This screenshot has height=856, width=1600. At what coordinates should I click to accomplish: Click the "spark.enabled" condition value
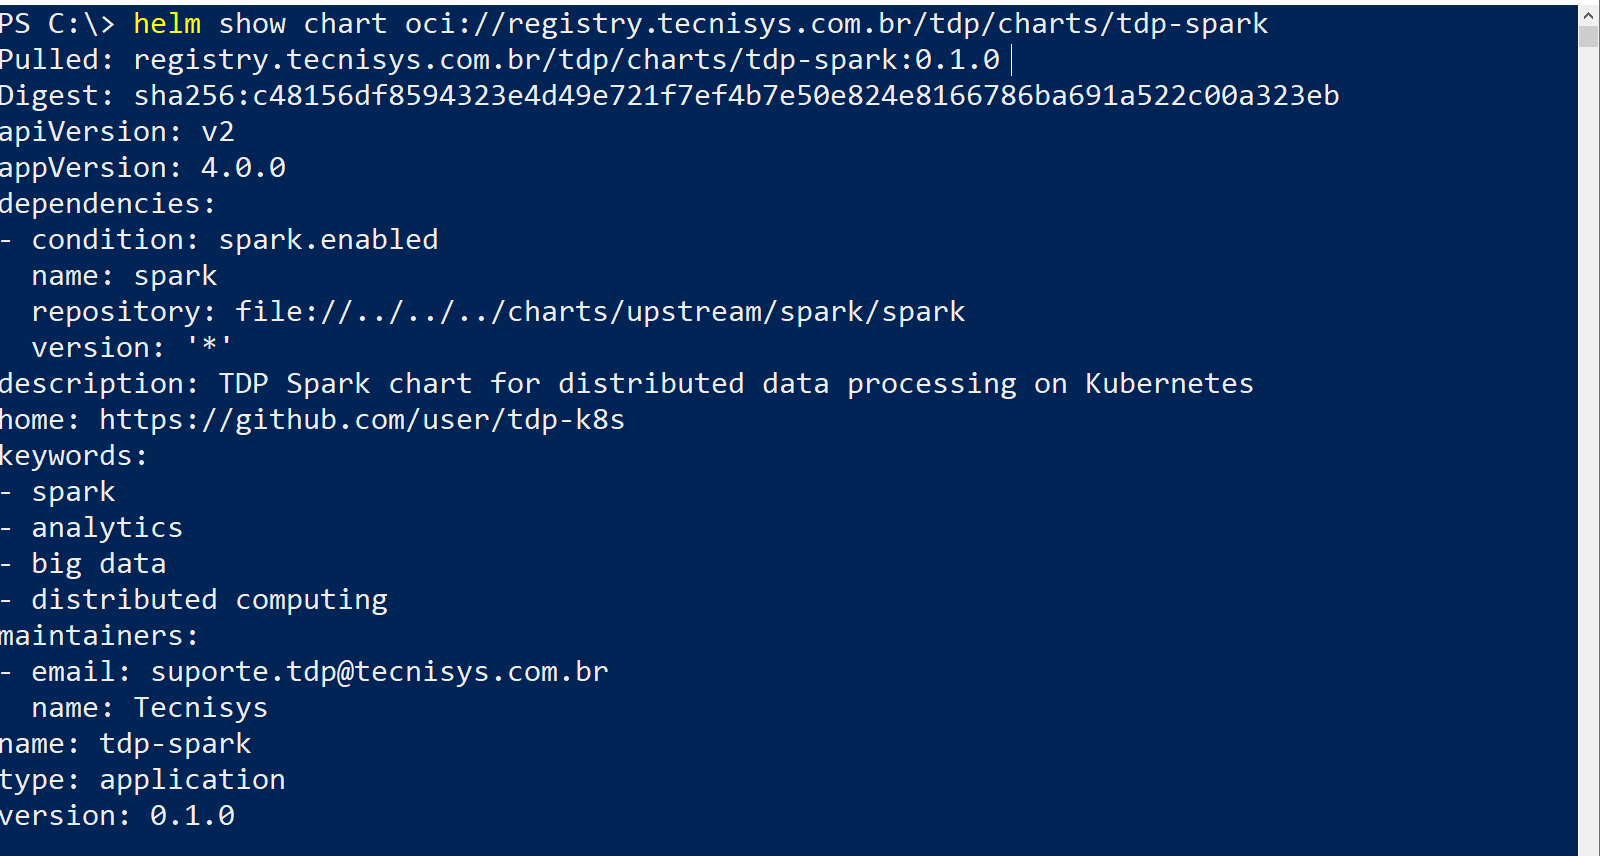[x=328, y=240]
